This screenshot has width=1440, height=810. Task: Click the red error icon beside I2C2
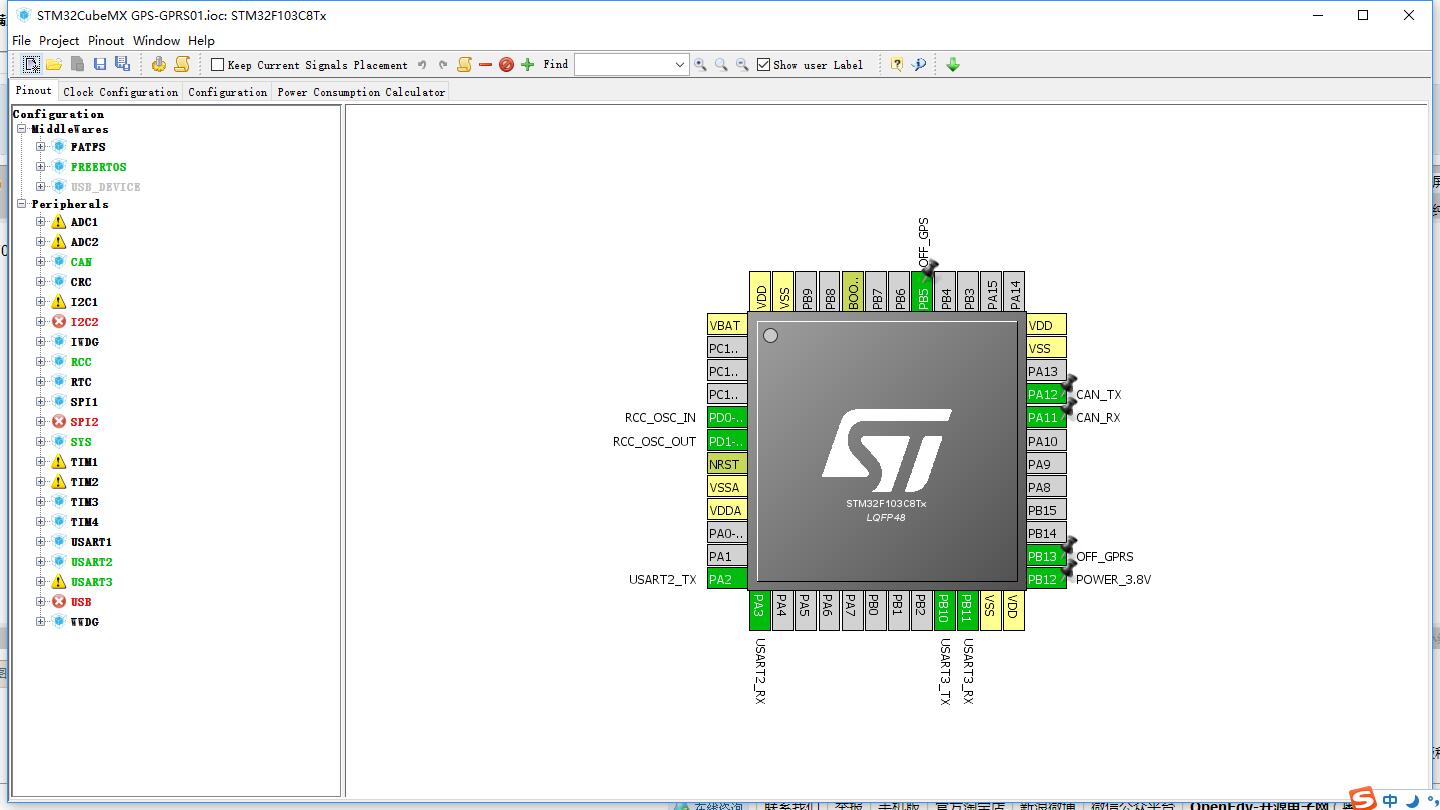coord(59,322)
